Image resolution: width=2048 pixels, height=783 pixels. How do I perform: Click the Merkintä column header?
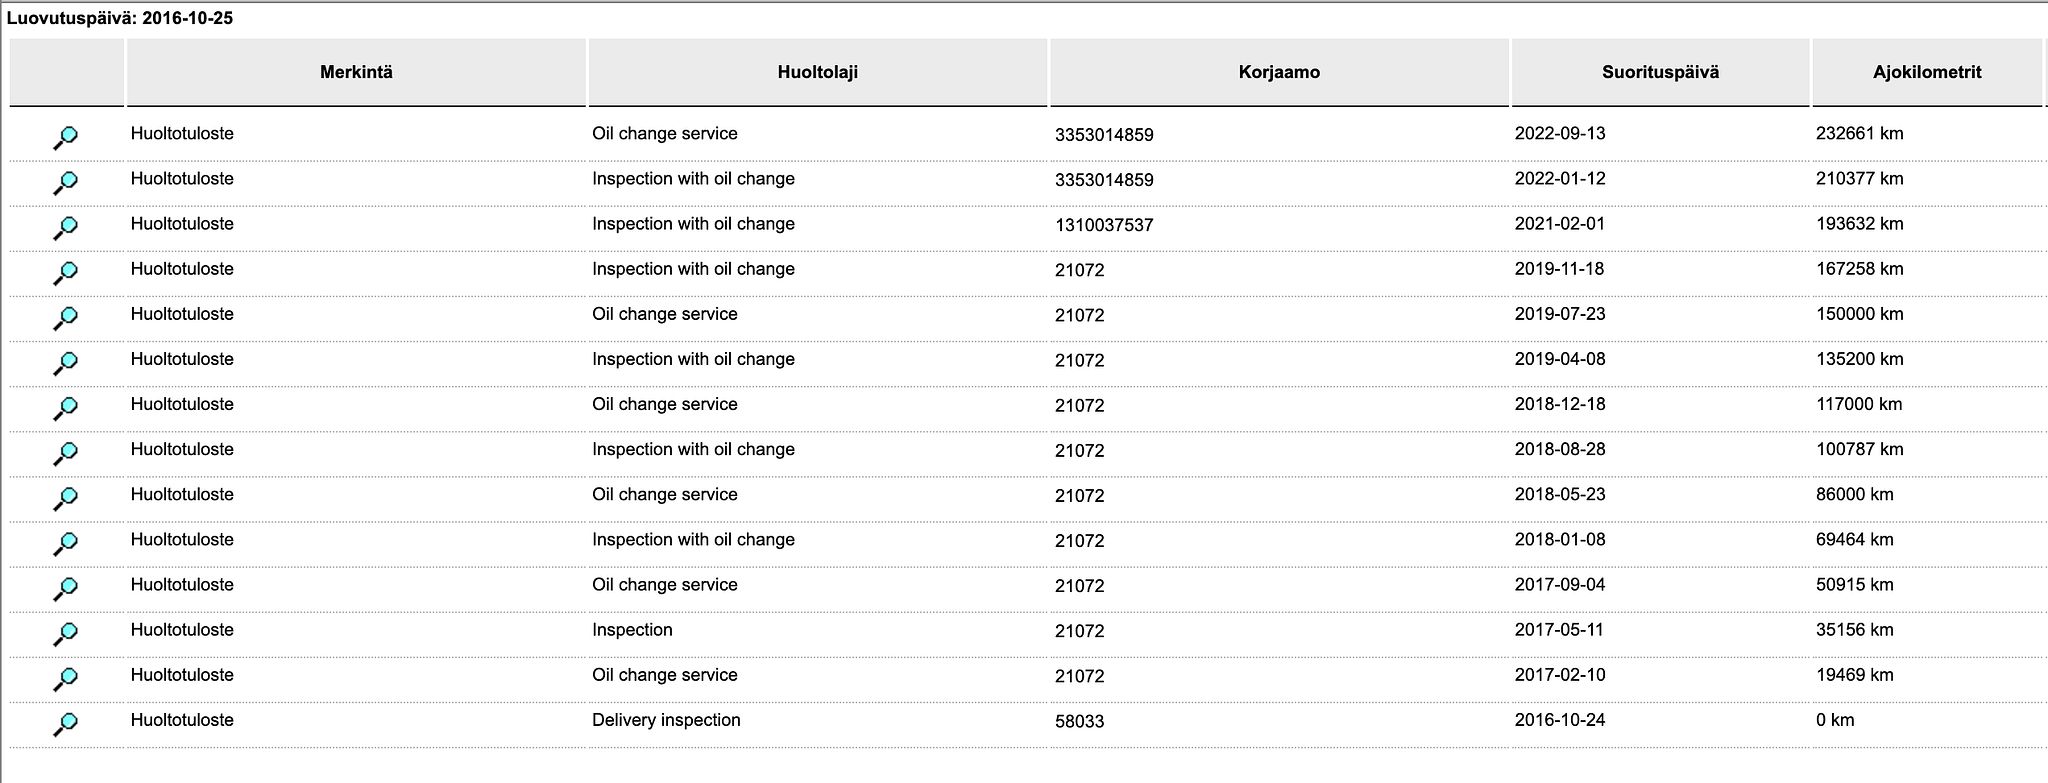click(x=356, y=72)
